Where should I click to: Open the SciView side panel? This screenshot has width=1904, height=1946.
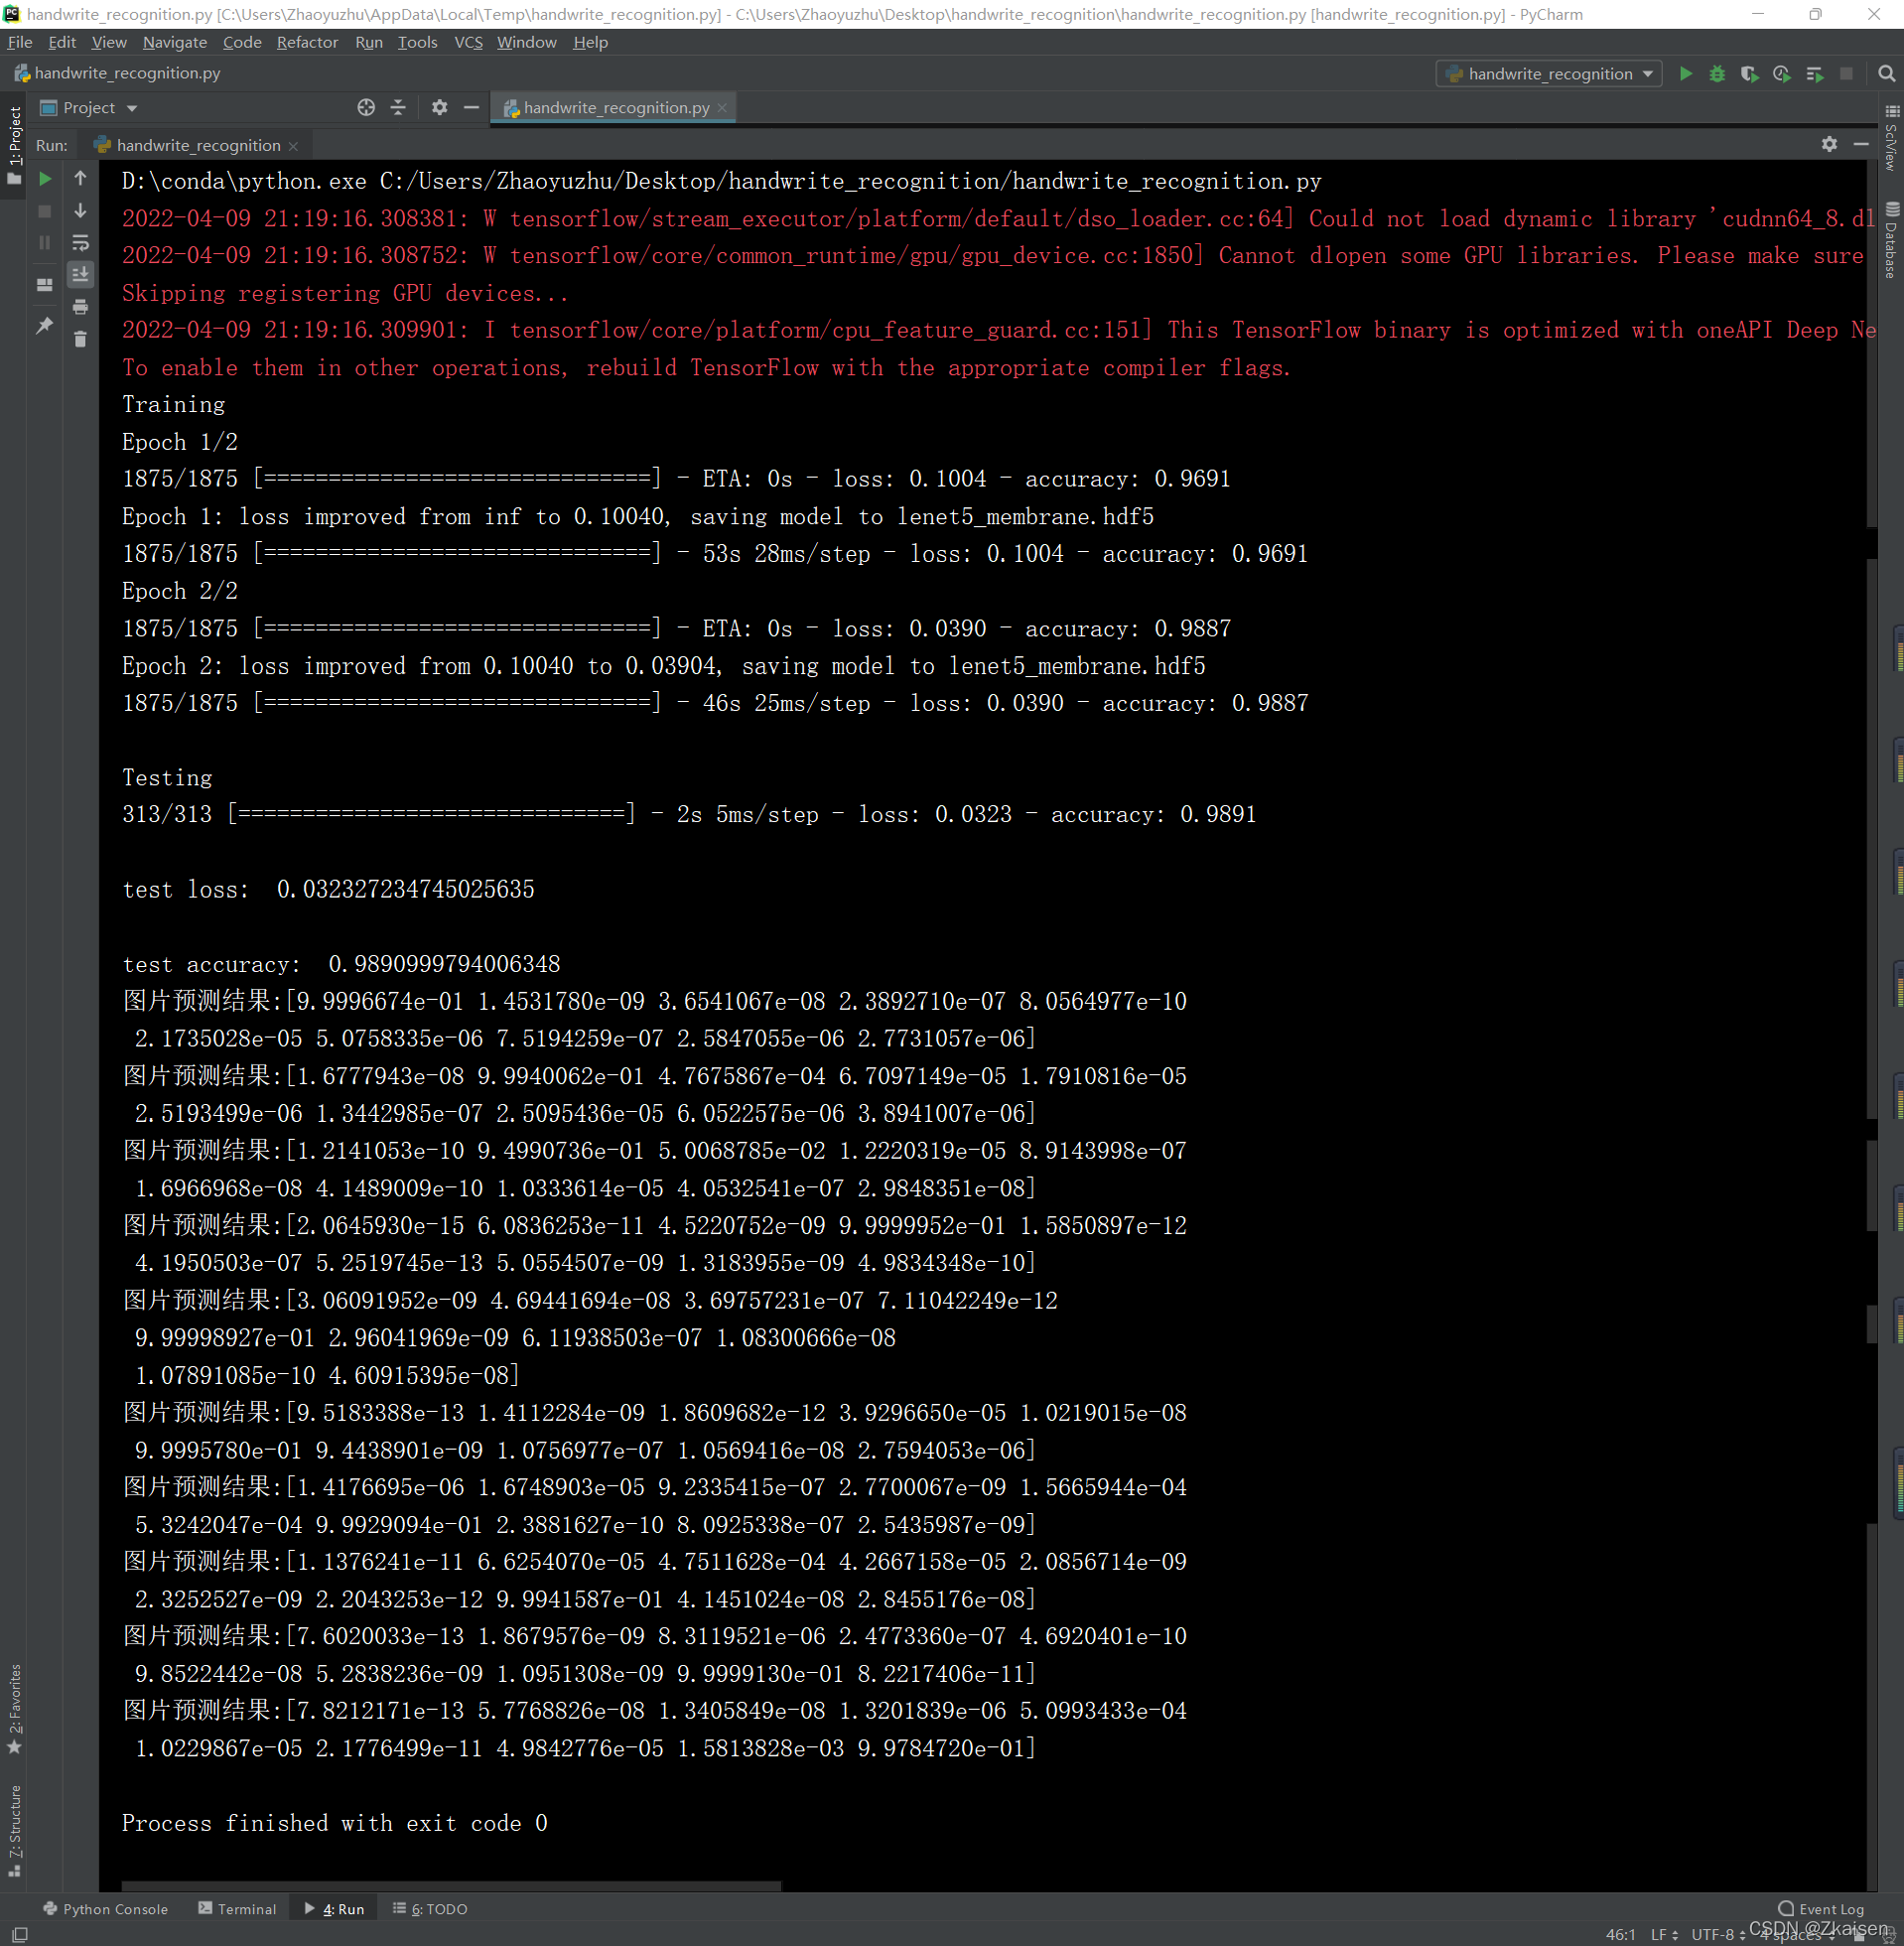coord(1891,138)
